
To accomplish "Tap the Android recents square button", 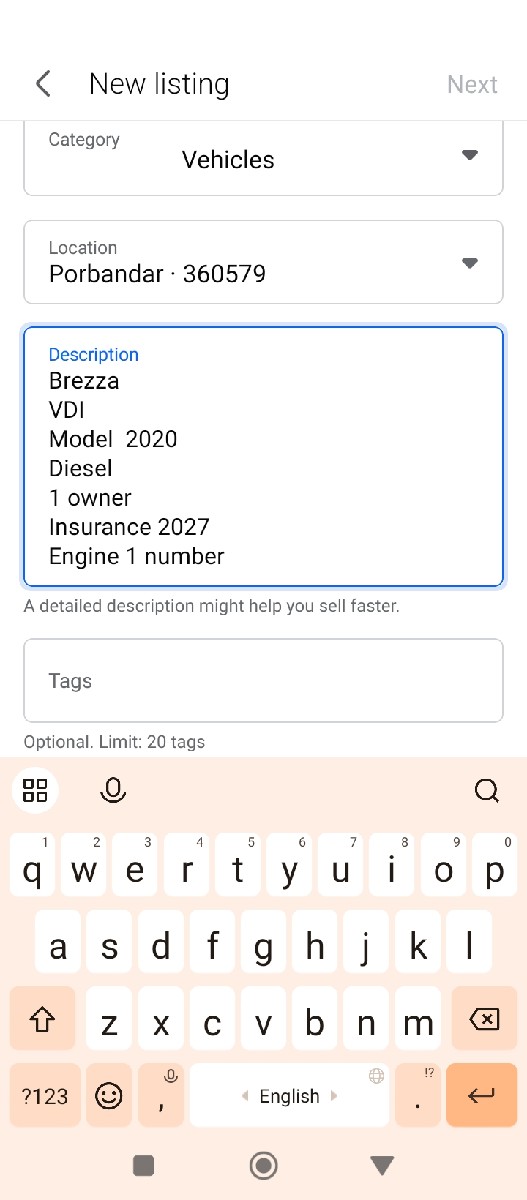I will coord(144,1165).
